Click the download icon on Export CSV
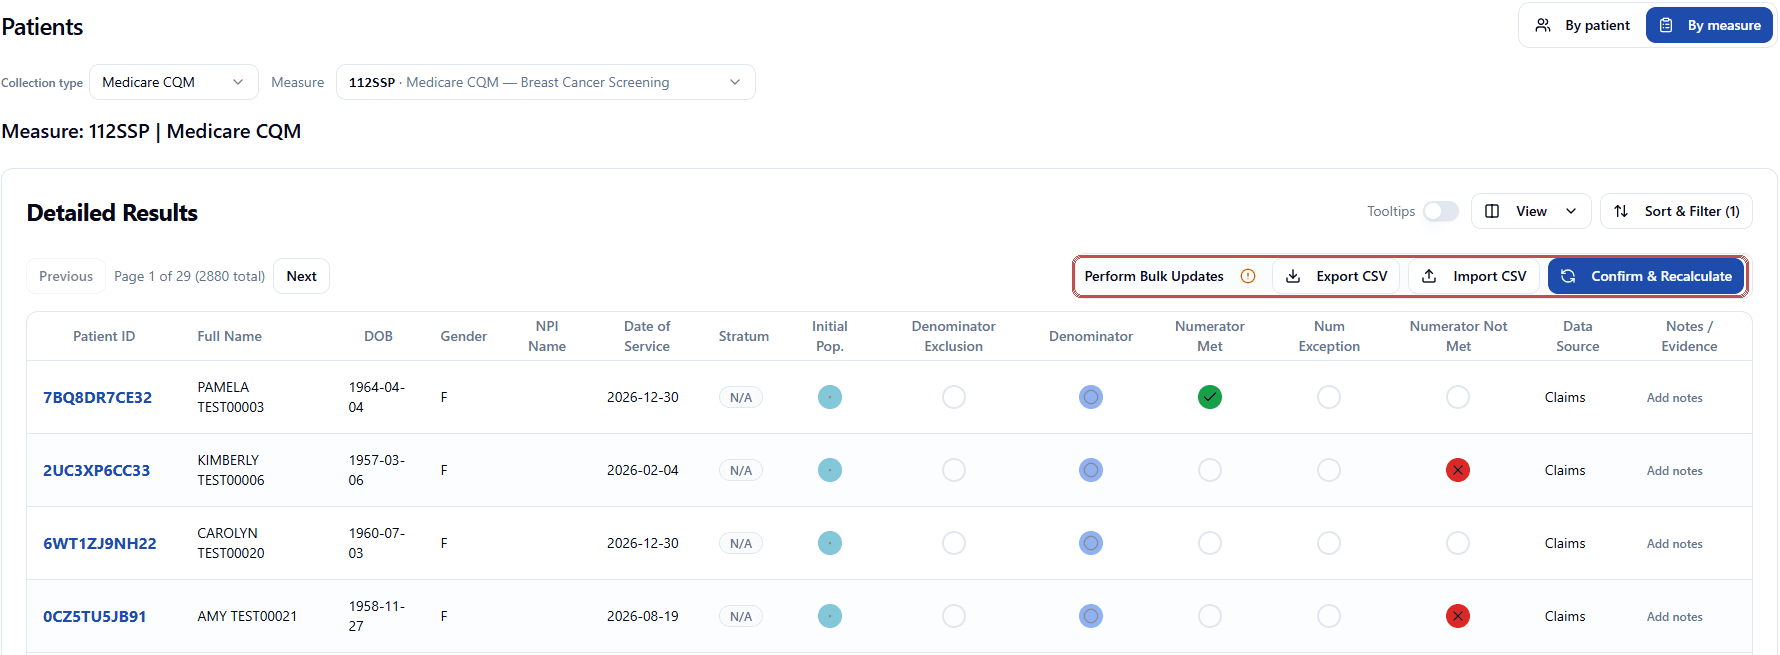 [x=1293, y=276]
